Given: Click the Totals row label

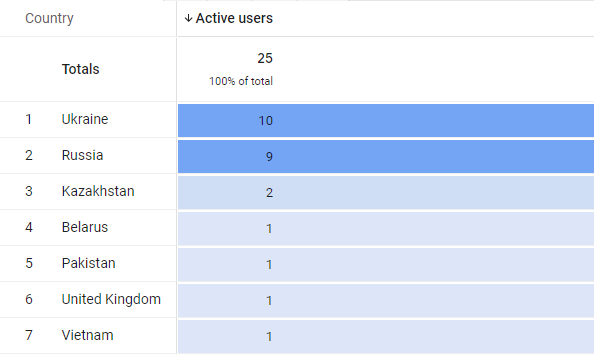Looking at the screenshot, I should point(80,69).
